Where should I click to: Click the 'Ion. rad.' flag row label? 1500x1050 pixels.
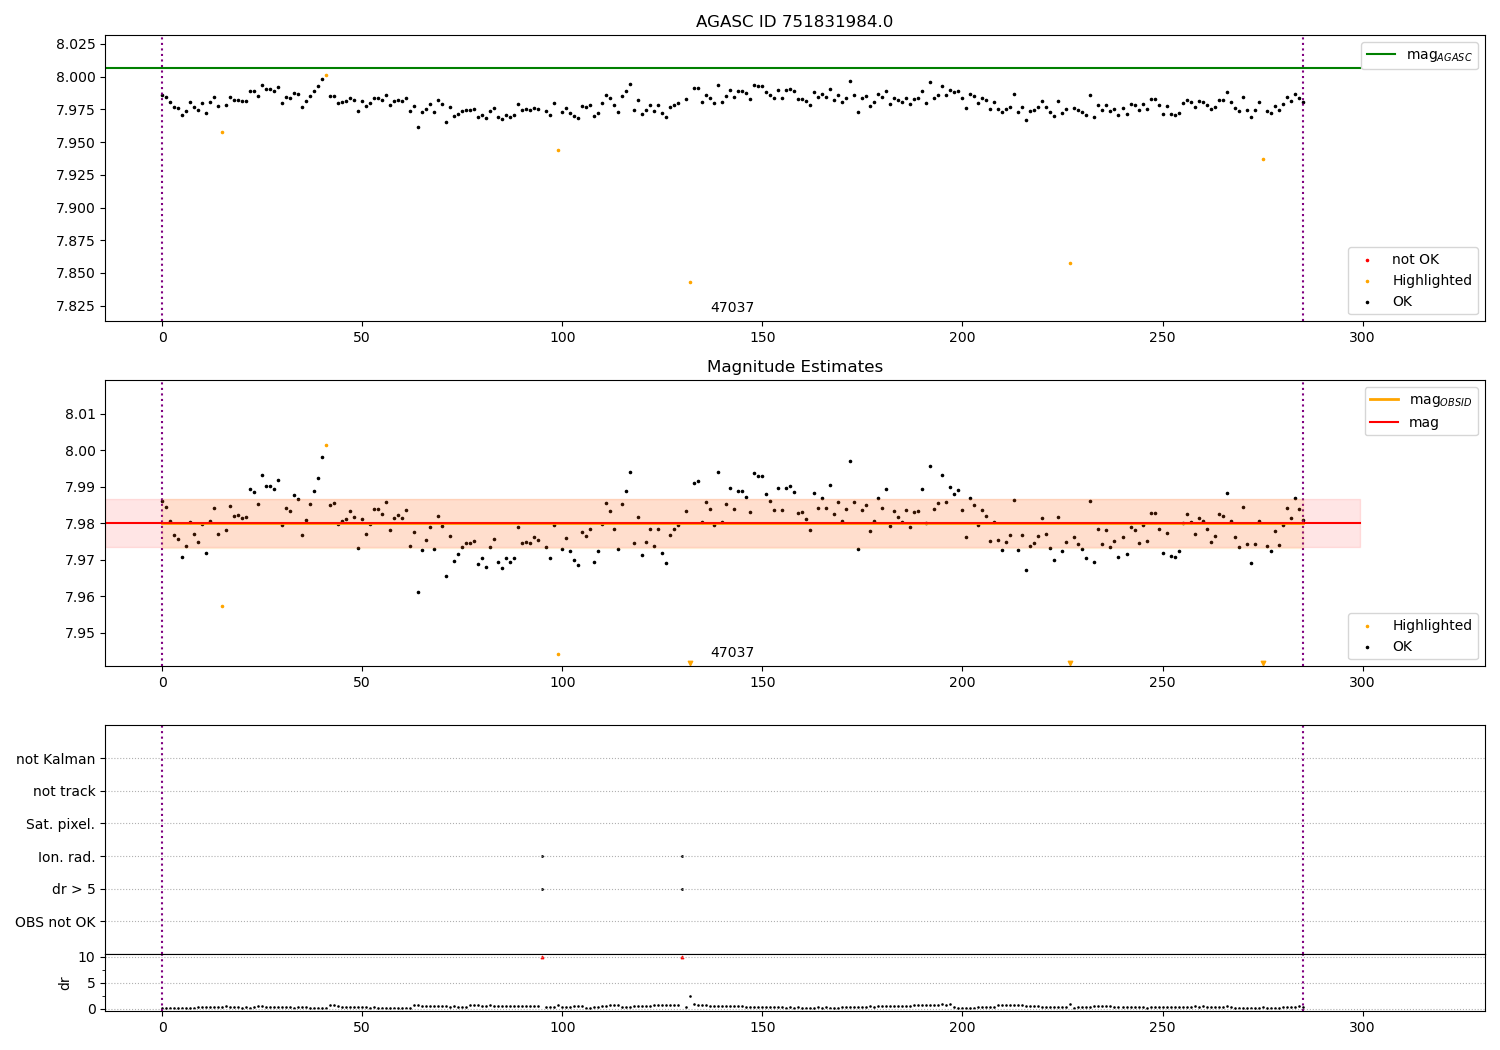(67, 857)
